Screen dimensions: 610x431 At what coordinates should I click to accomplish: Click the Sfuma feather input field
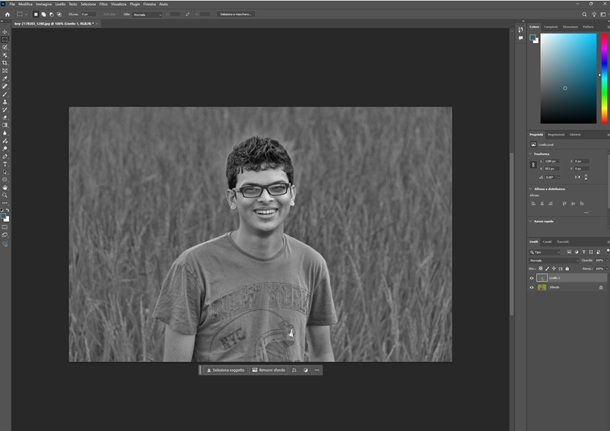[87, 14]
